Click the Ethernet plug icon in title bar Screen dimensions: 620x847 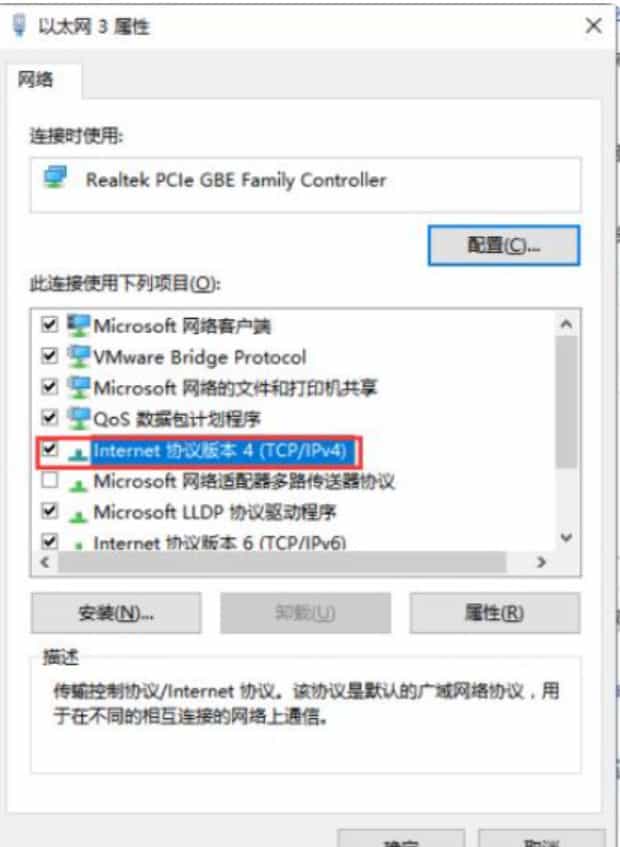click(x=19, y=25)
